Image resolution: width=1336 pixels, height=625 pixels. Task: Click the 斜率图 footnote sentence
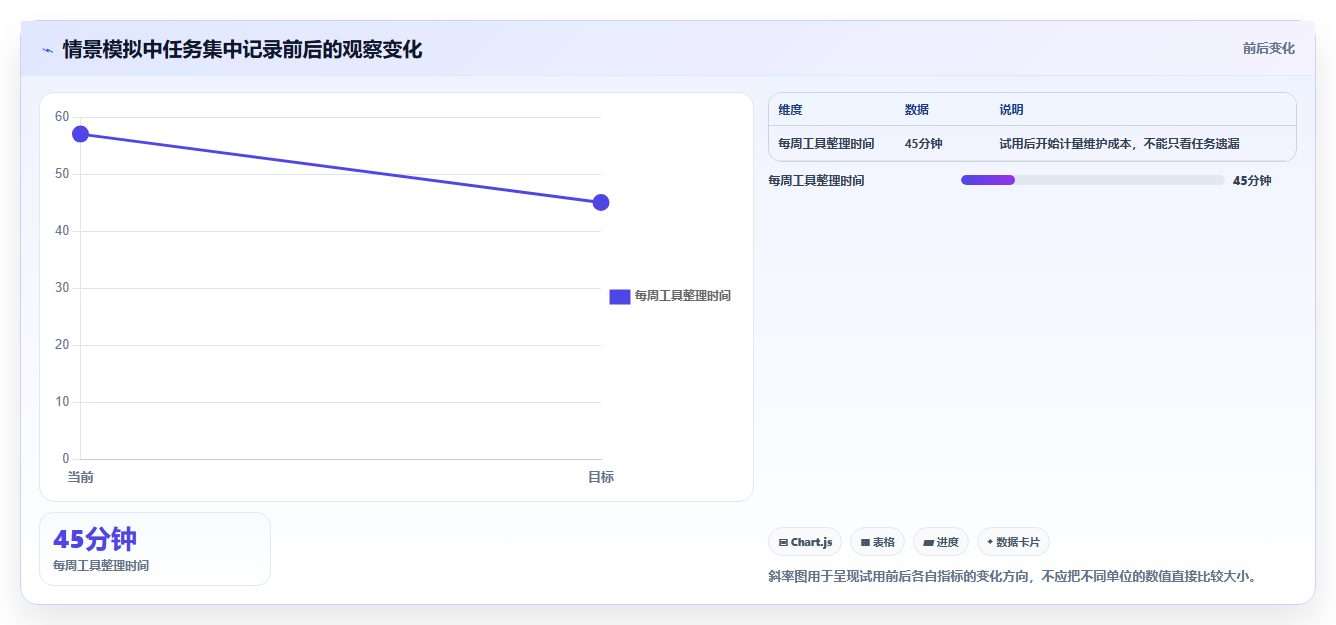click(x=1013, y=576)
